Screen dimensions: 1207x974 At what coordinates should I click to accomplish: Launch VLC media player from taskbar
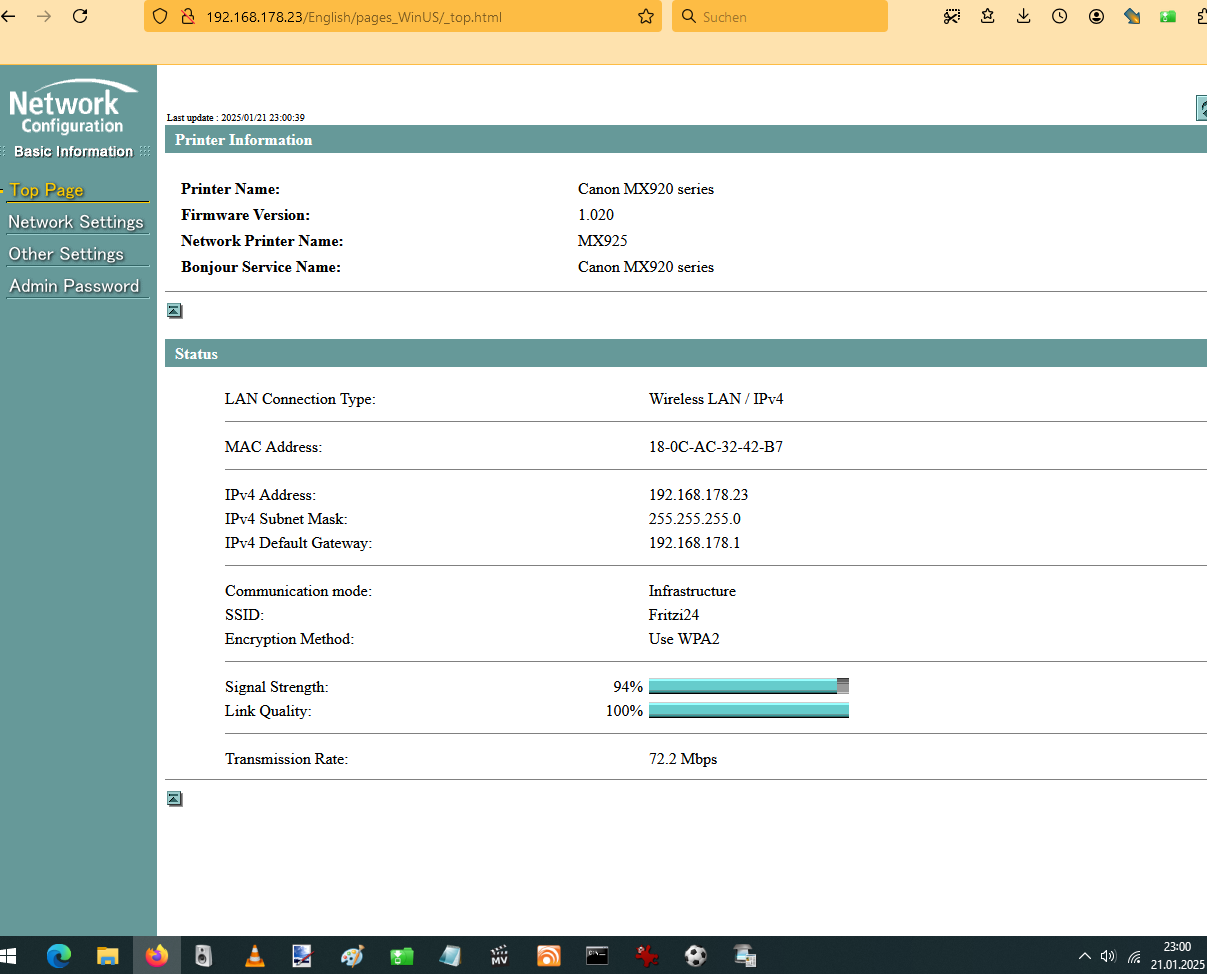tap(255, 956)
